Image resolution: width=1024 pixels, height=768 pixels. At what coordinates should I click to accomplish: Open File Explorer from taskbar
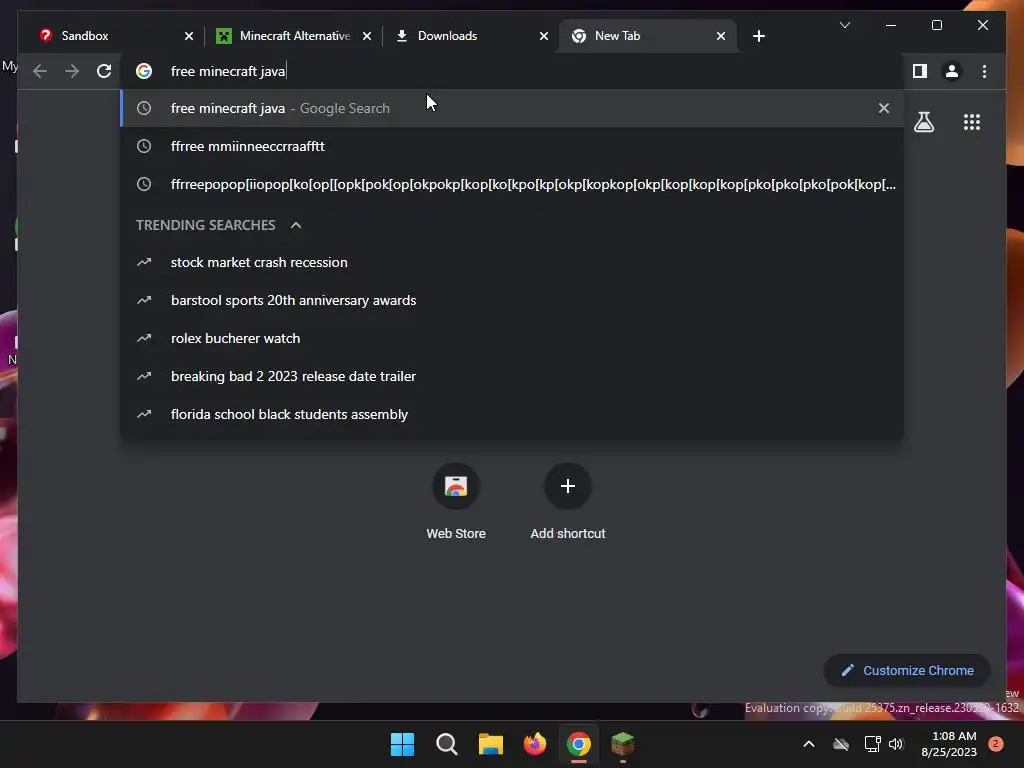tap(490, 744)
